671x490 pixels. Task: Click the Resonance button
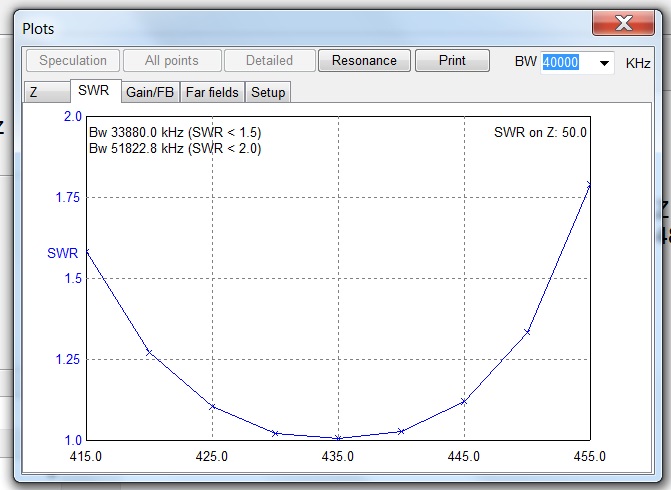(364, 60)
